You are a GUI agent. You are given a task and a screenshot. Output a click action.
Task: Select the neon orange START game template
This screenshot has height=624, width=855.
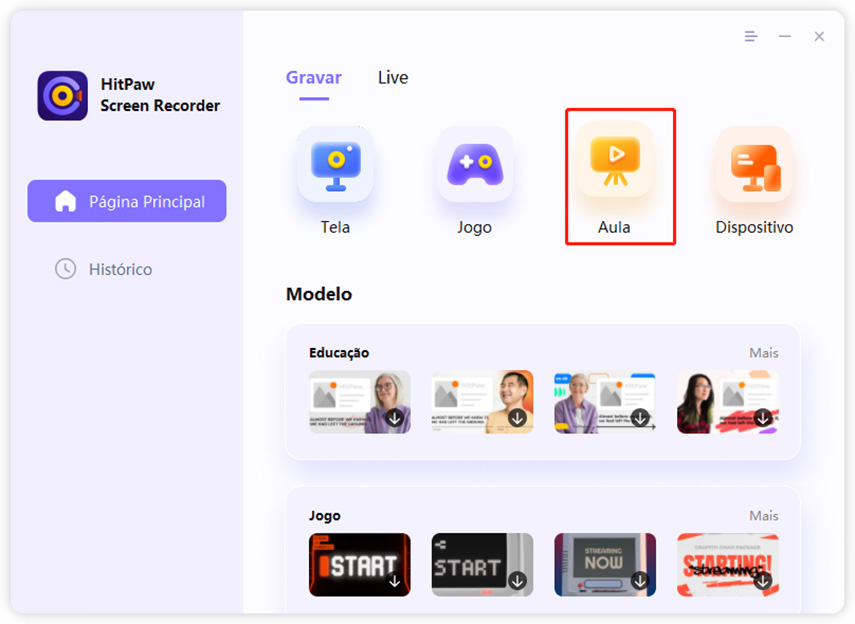click(360, 565)
